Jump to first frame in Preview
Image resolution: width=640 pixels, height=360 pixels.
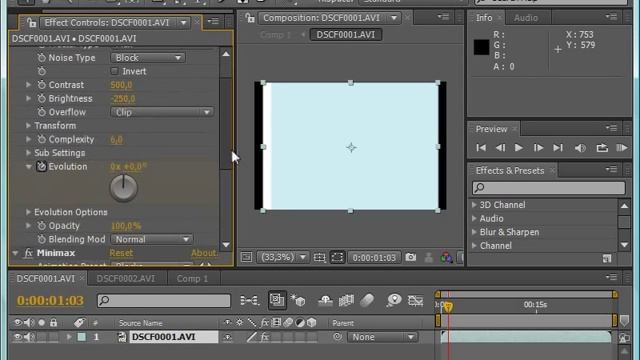(481, 148)
